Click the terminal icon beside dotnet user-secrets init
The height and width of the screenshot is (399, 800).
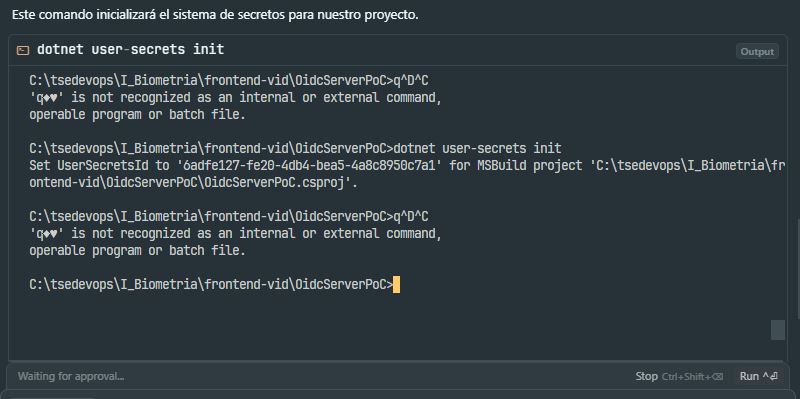pos(23,50)
